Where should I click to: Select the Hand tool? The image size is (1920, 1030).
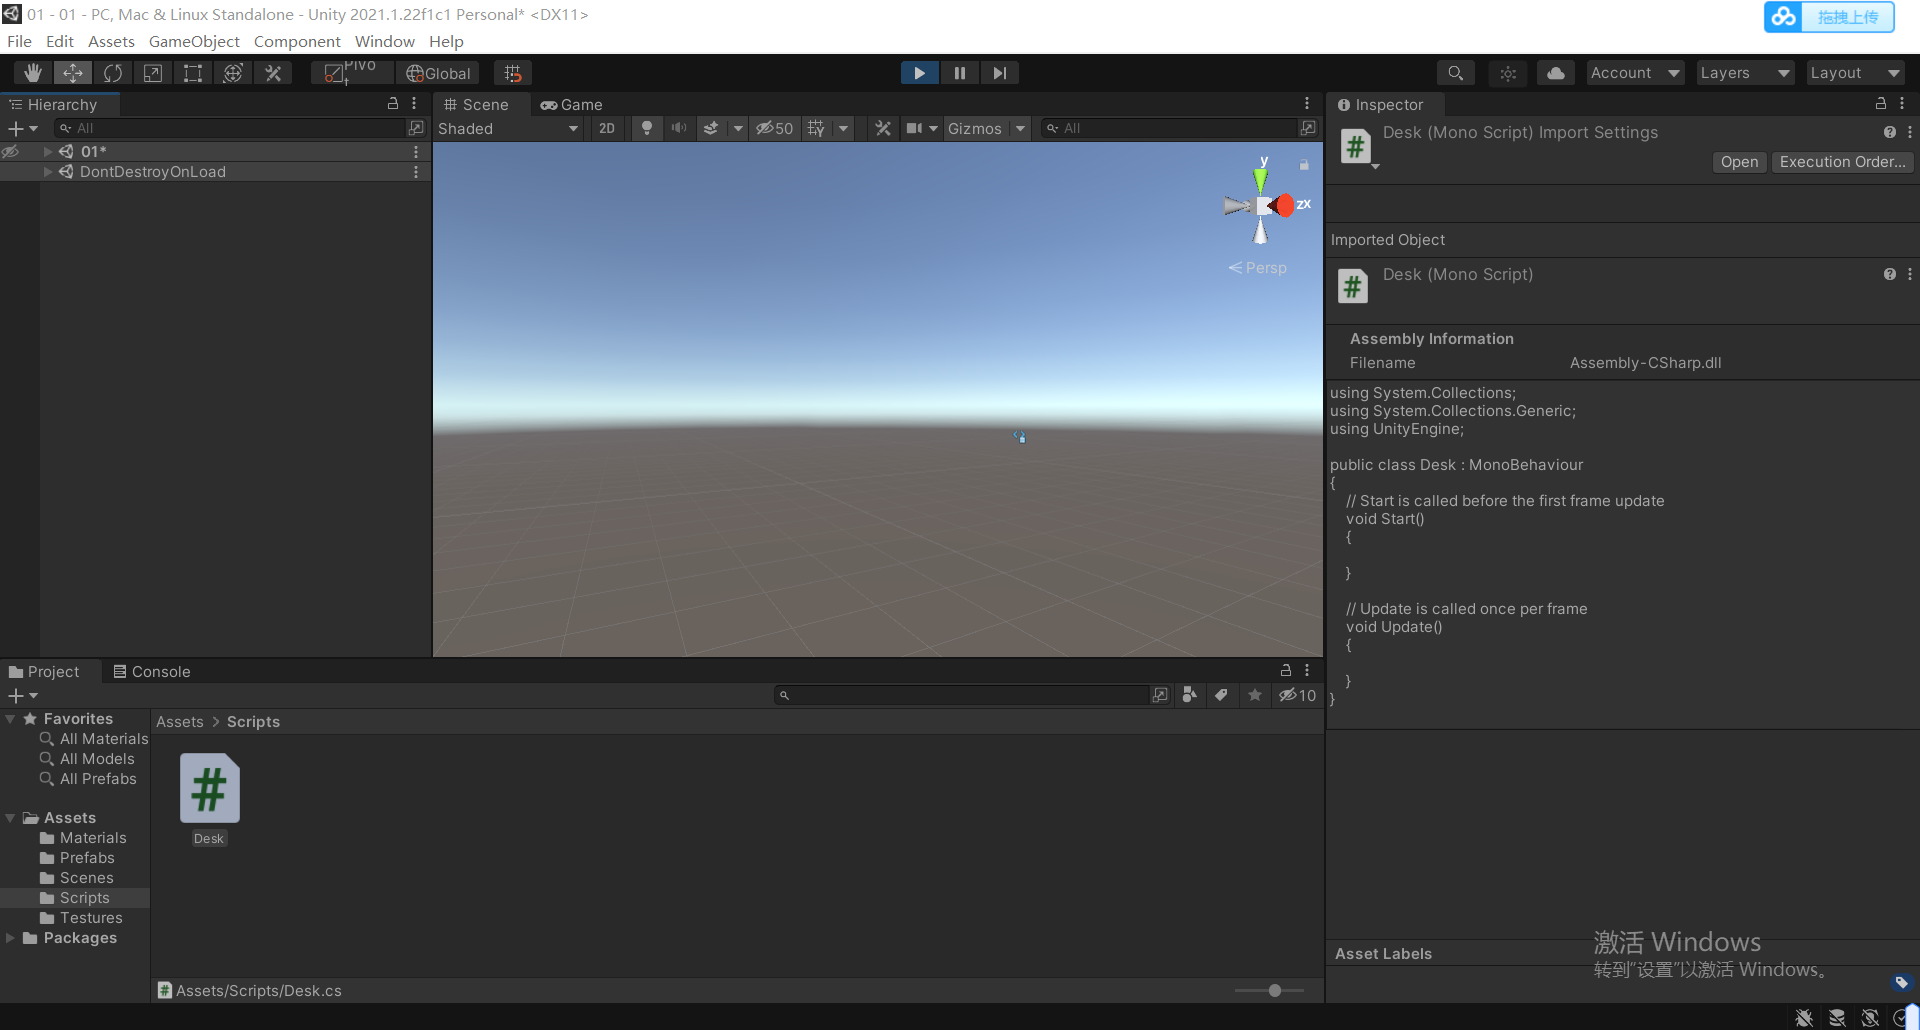(x=33, y=73)
